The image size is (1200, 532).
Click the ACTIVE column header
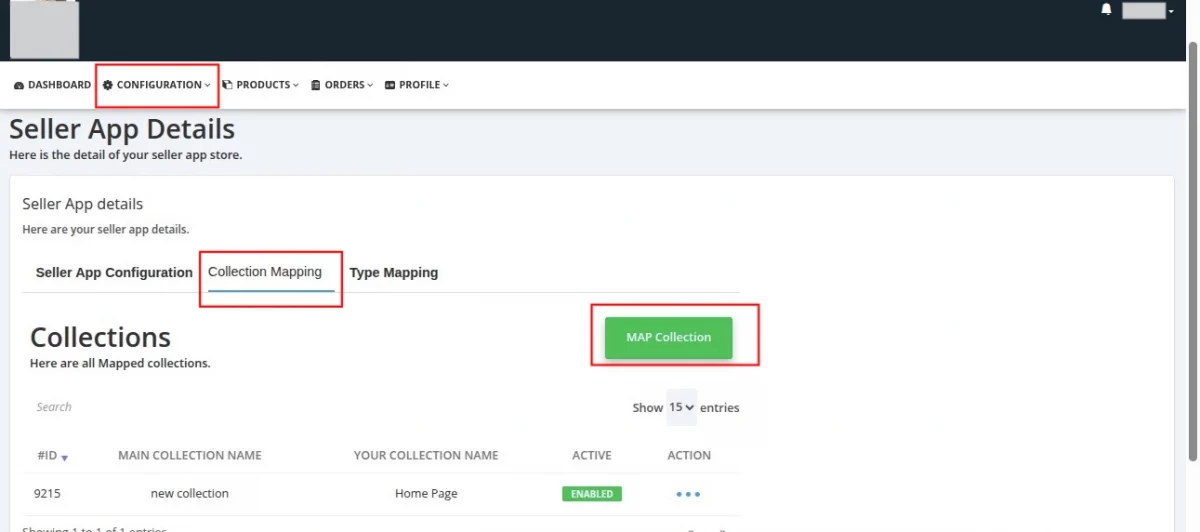[x=592, y=455]
